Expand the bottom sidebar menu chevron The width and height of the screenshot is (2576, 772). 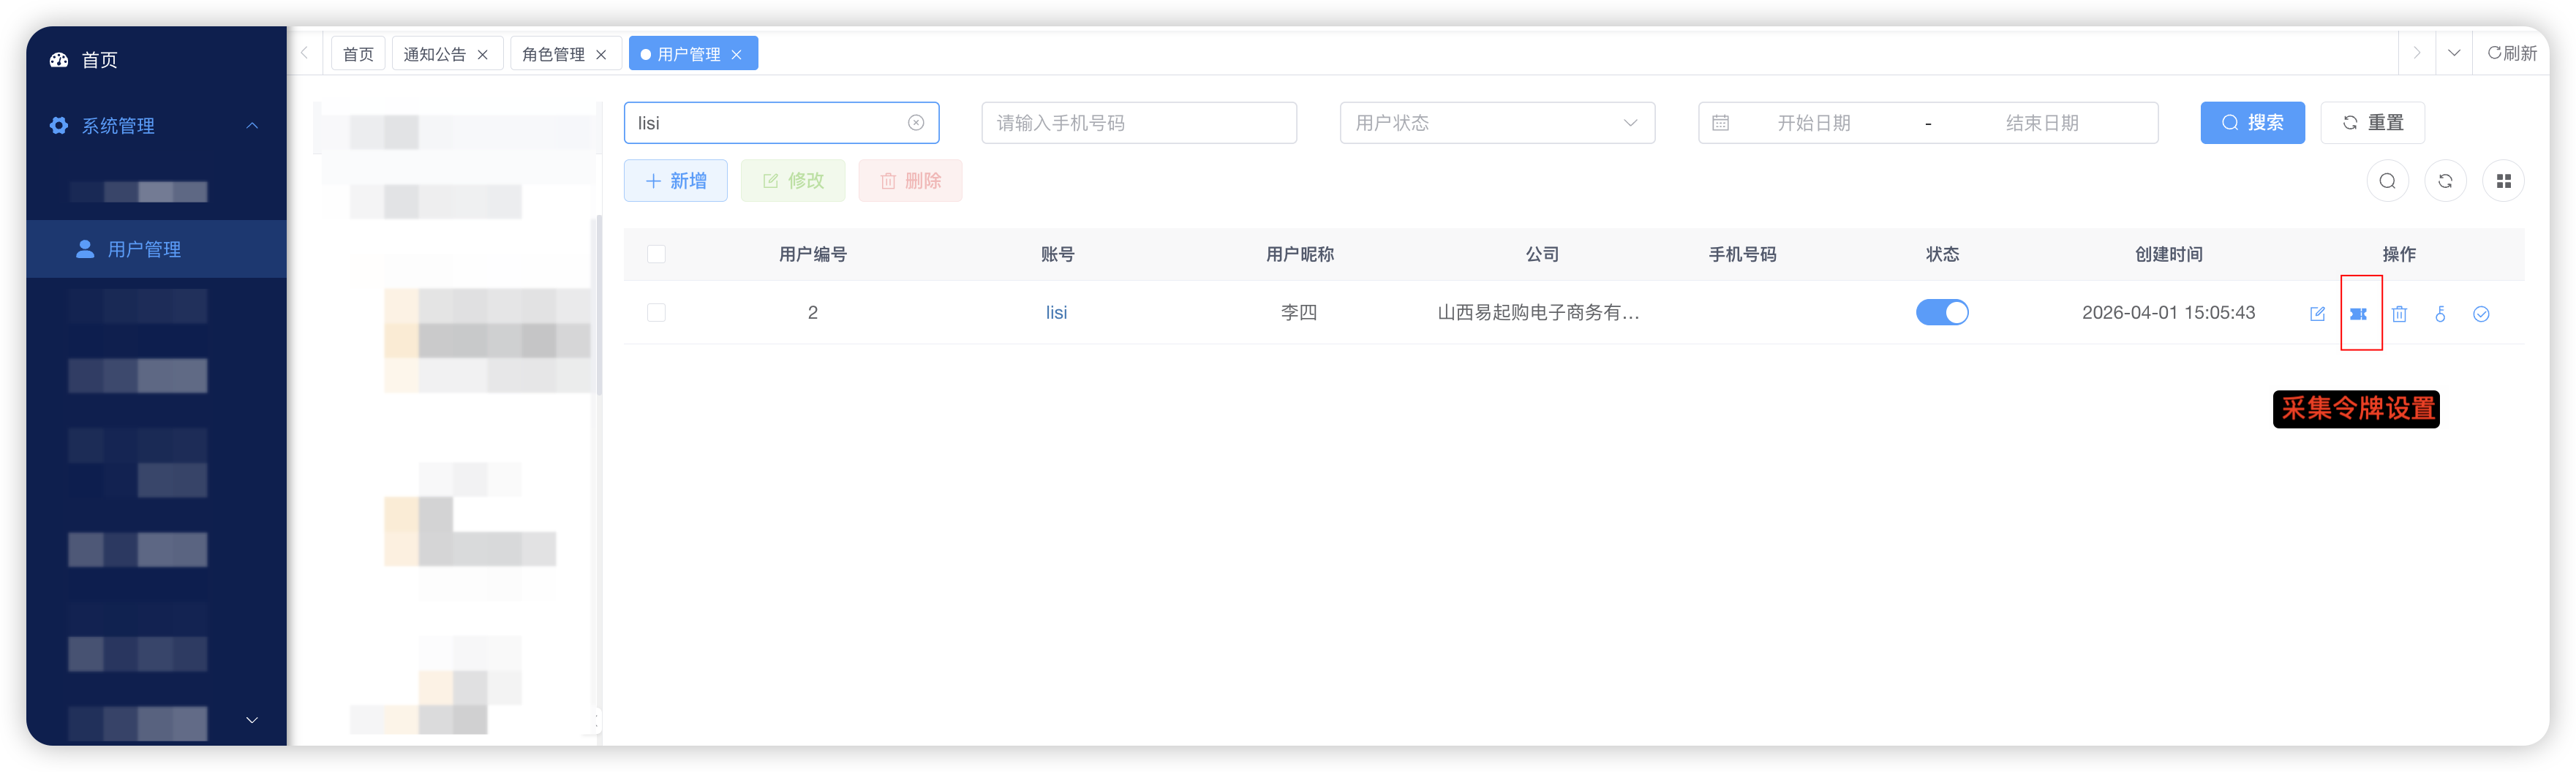click(x=252, y=720)
